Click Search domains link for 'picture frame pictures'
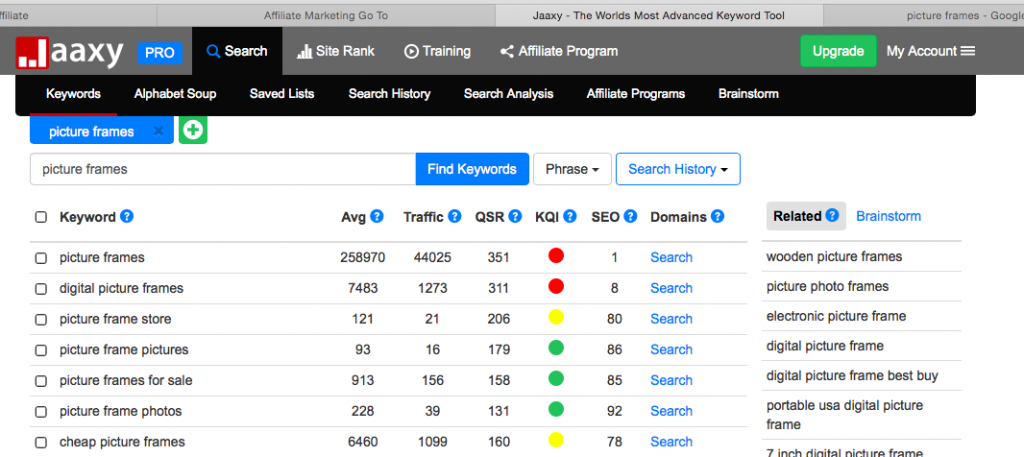 click(x=671, y=349)
